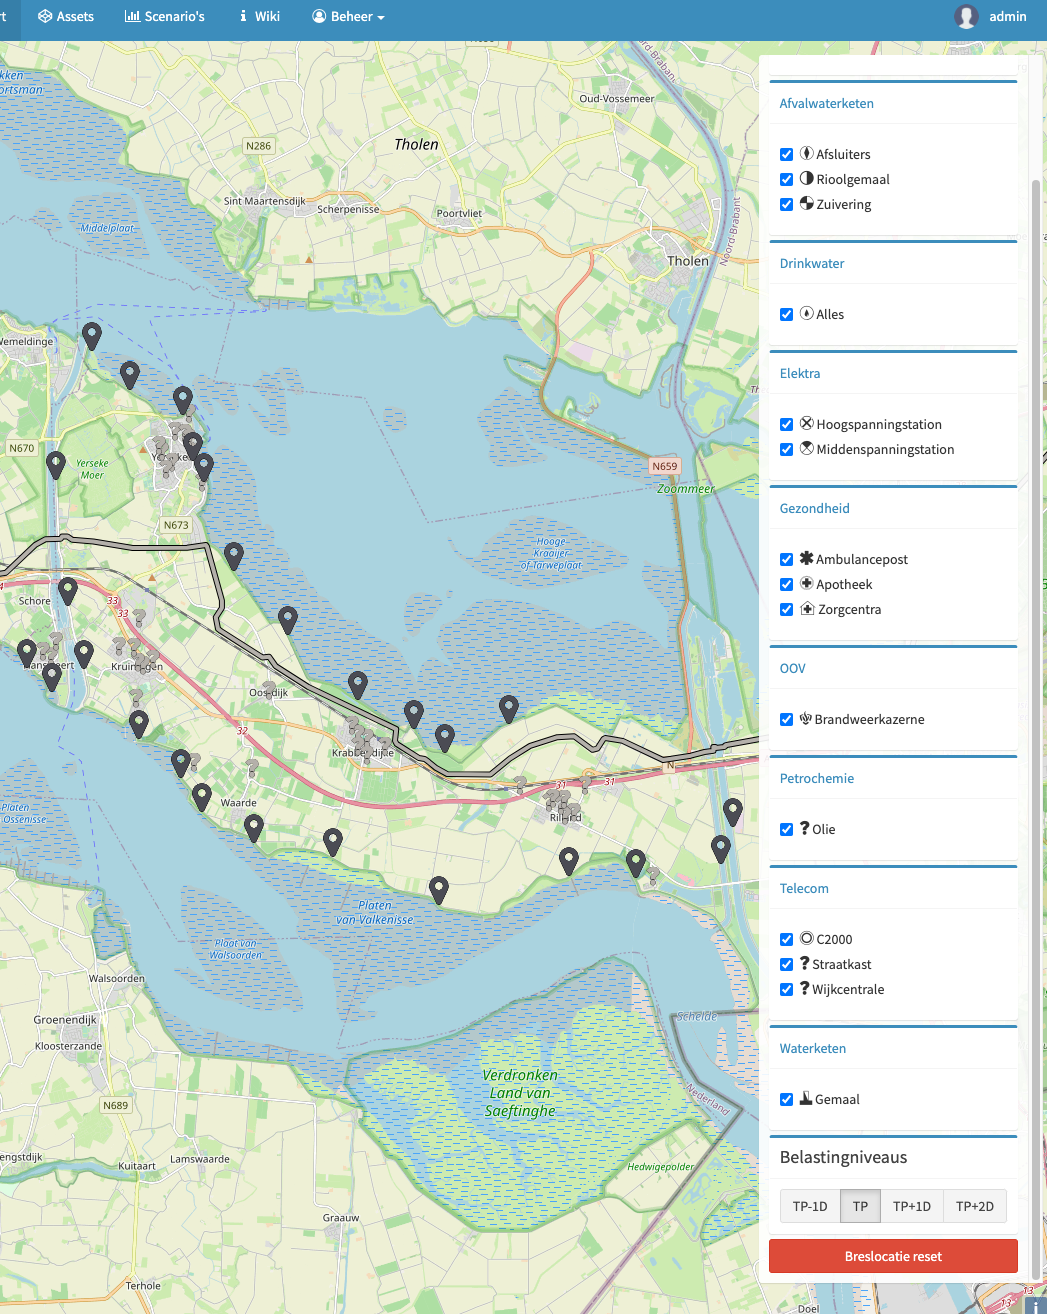Toggle the Rioolgemaal checkbox
The image size is (1047, 1314).
click(x=787, y=179)
